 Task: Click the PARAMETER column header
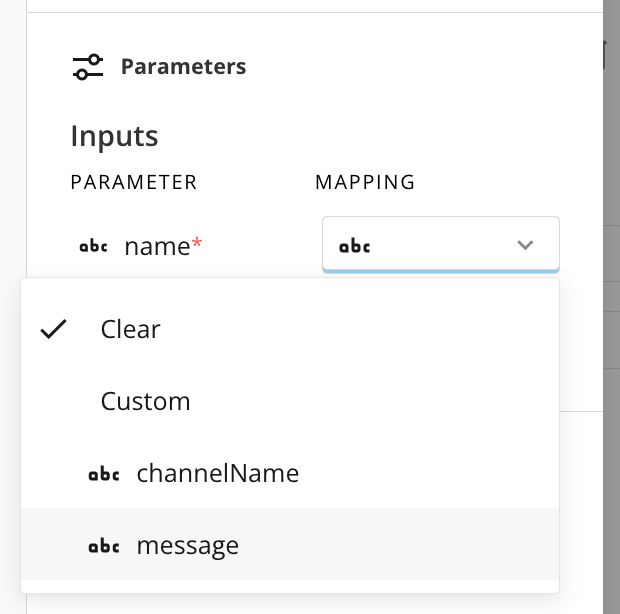pos(134,182)
